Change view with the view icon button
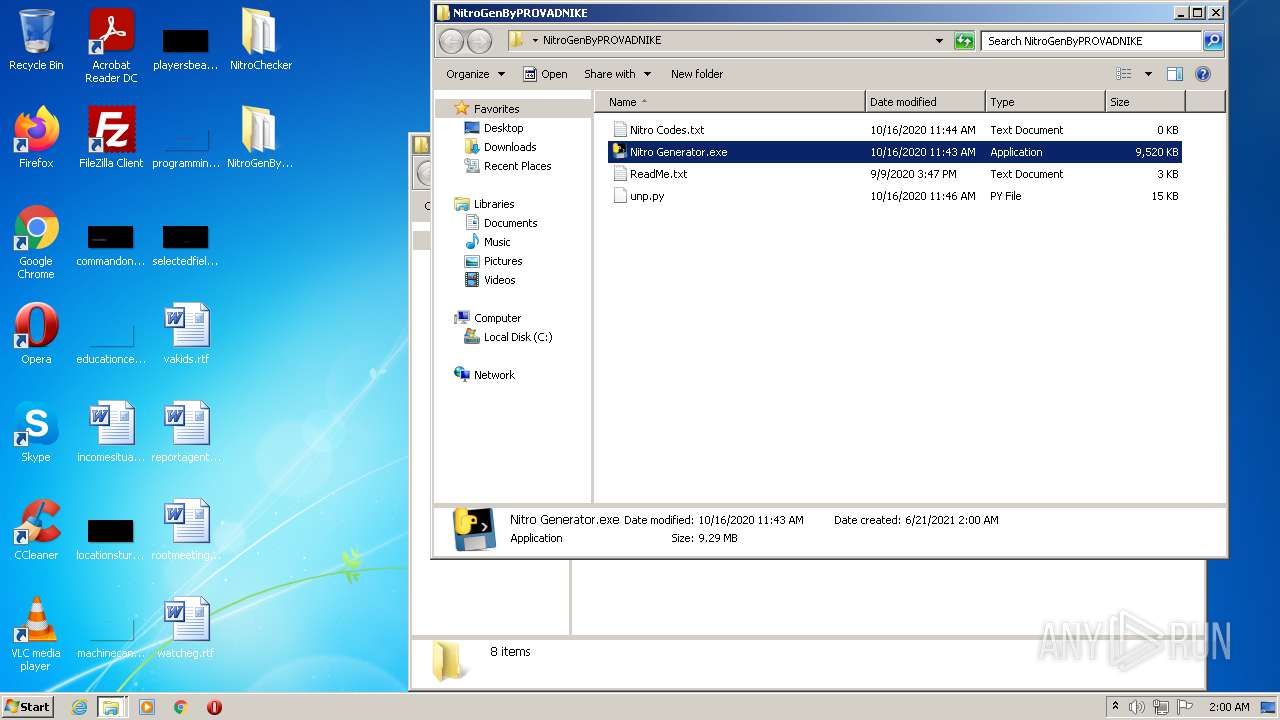 point(1124,74)
